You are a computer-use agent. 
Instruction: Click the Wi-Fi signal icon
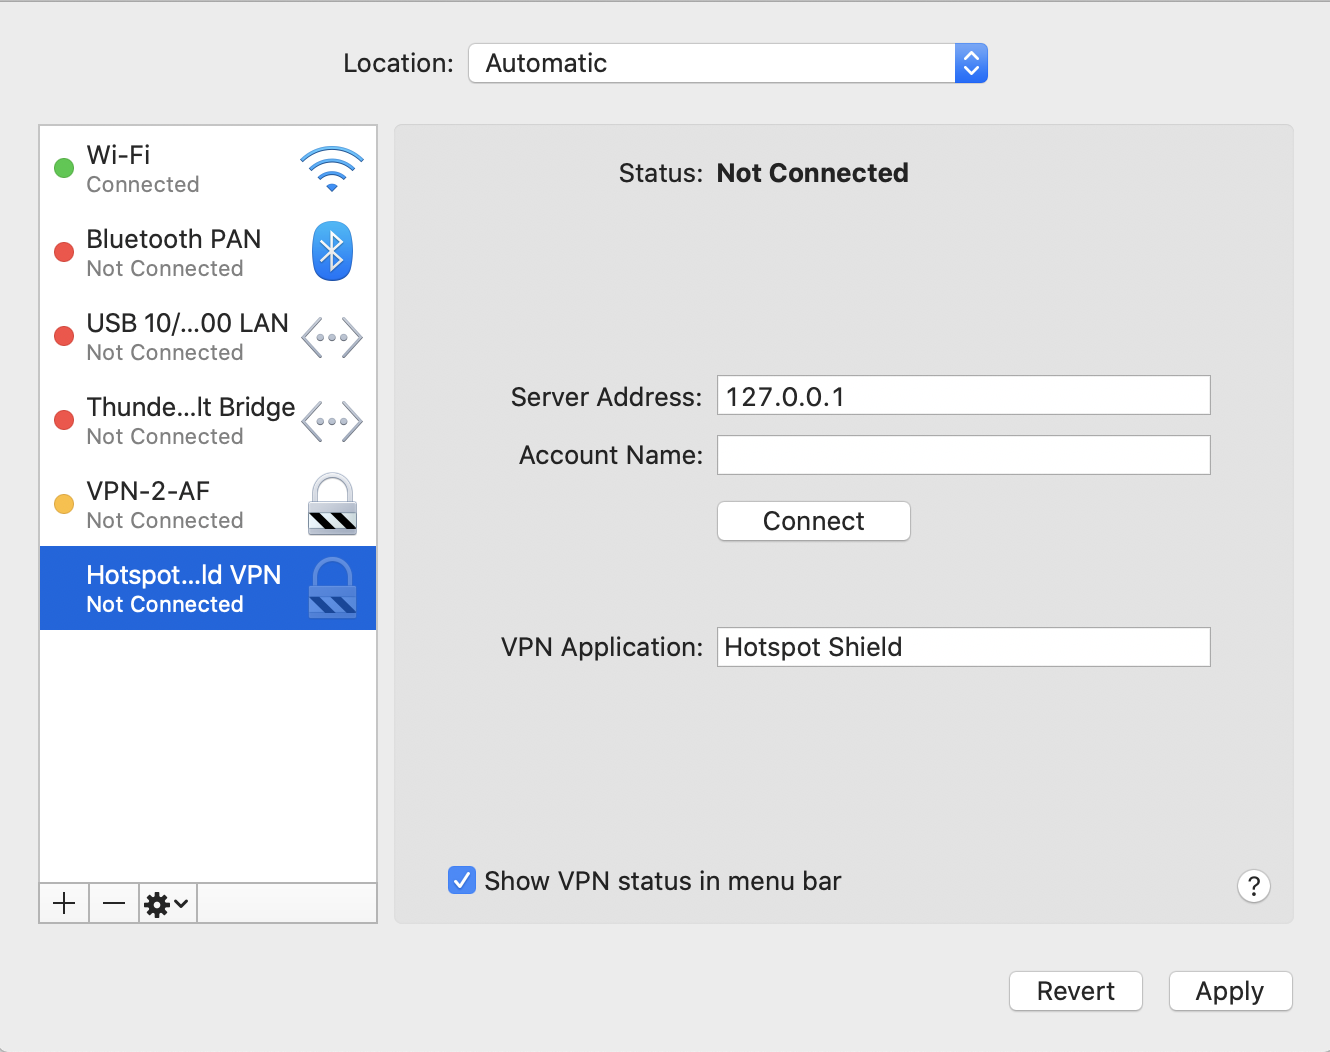331,169
